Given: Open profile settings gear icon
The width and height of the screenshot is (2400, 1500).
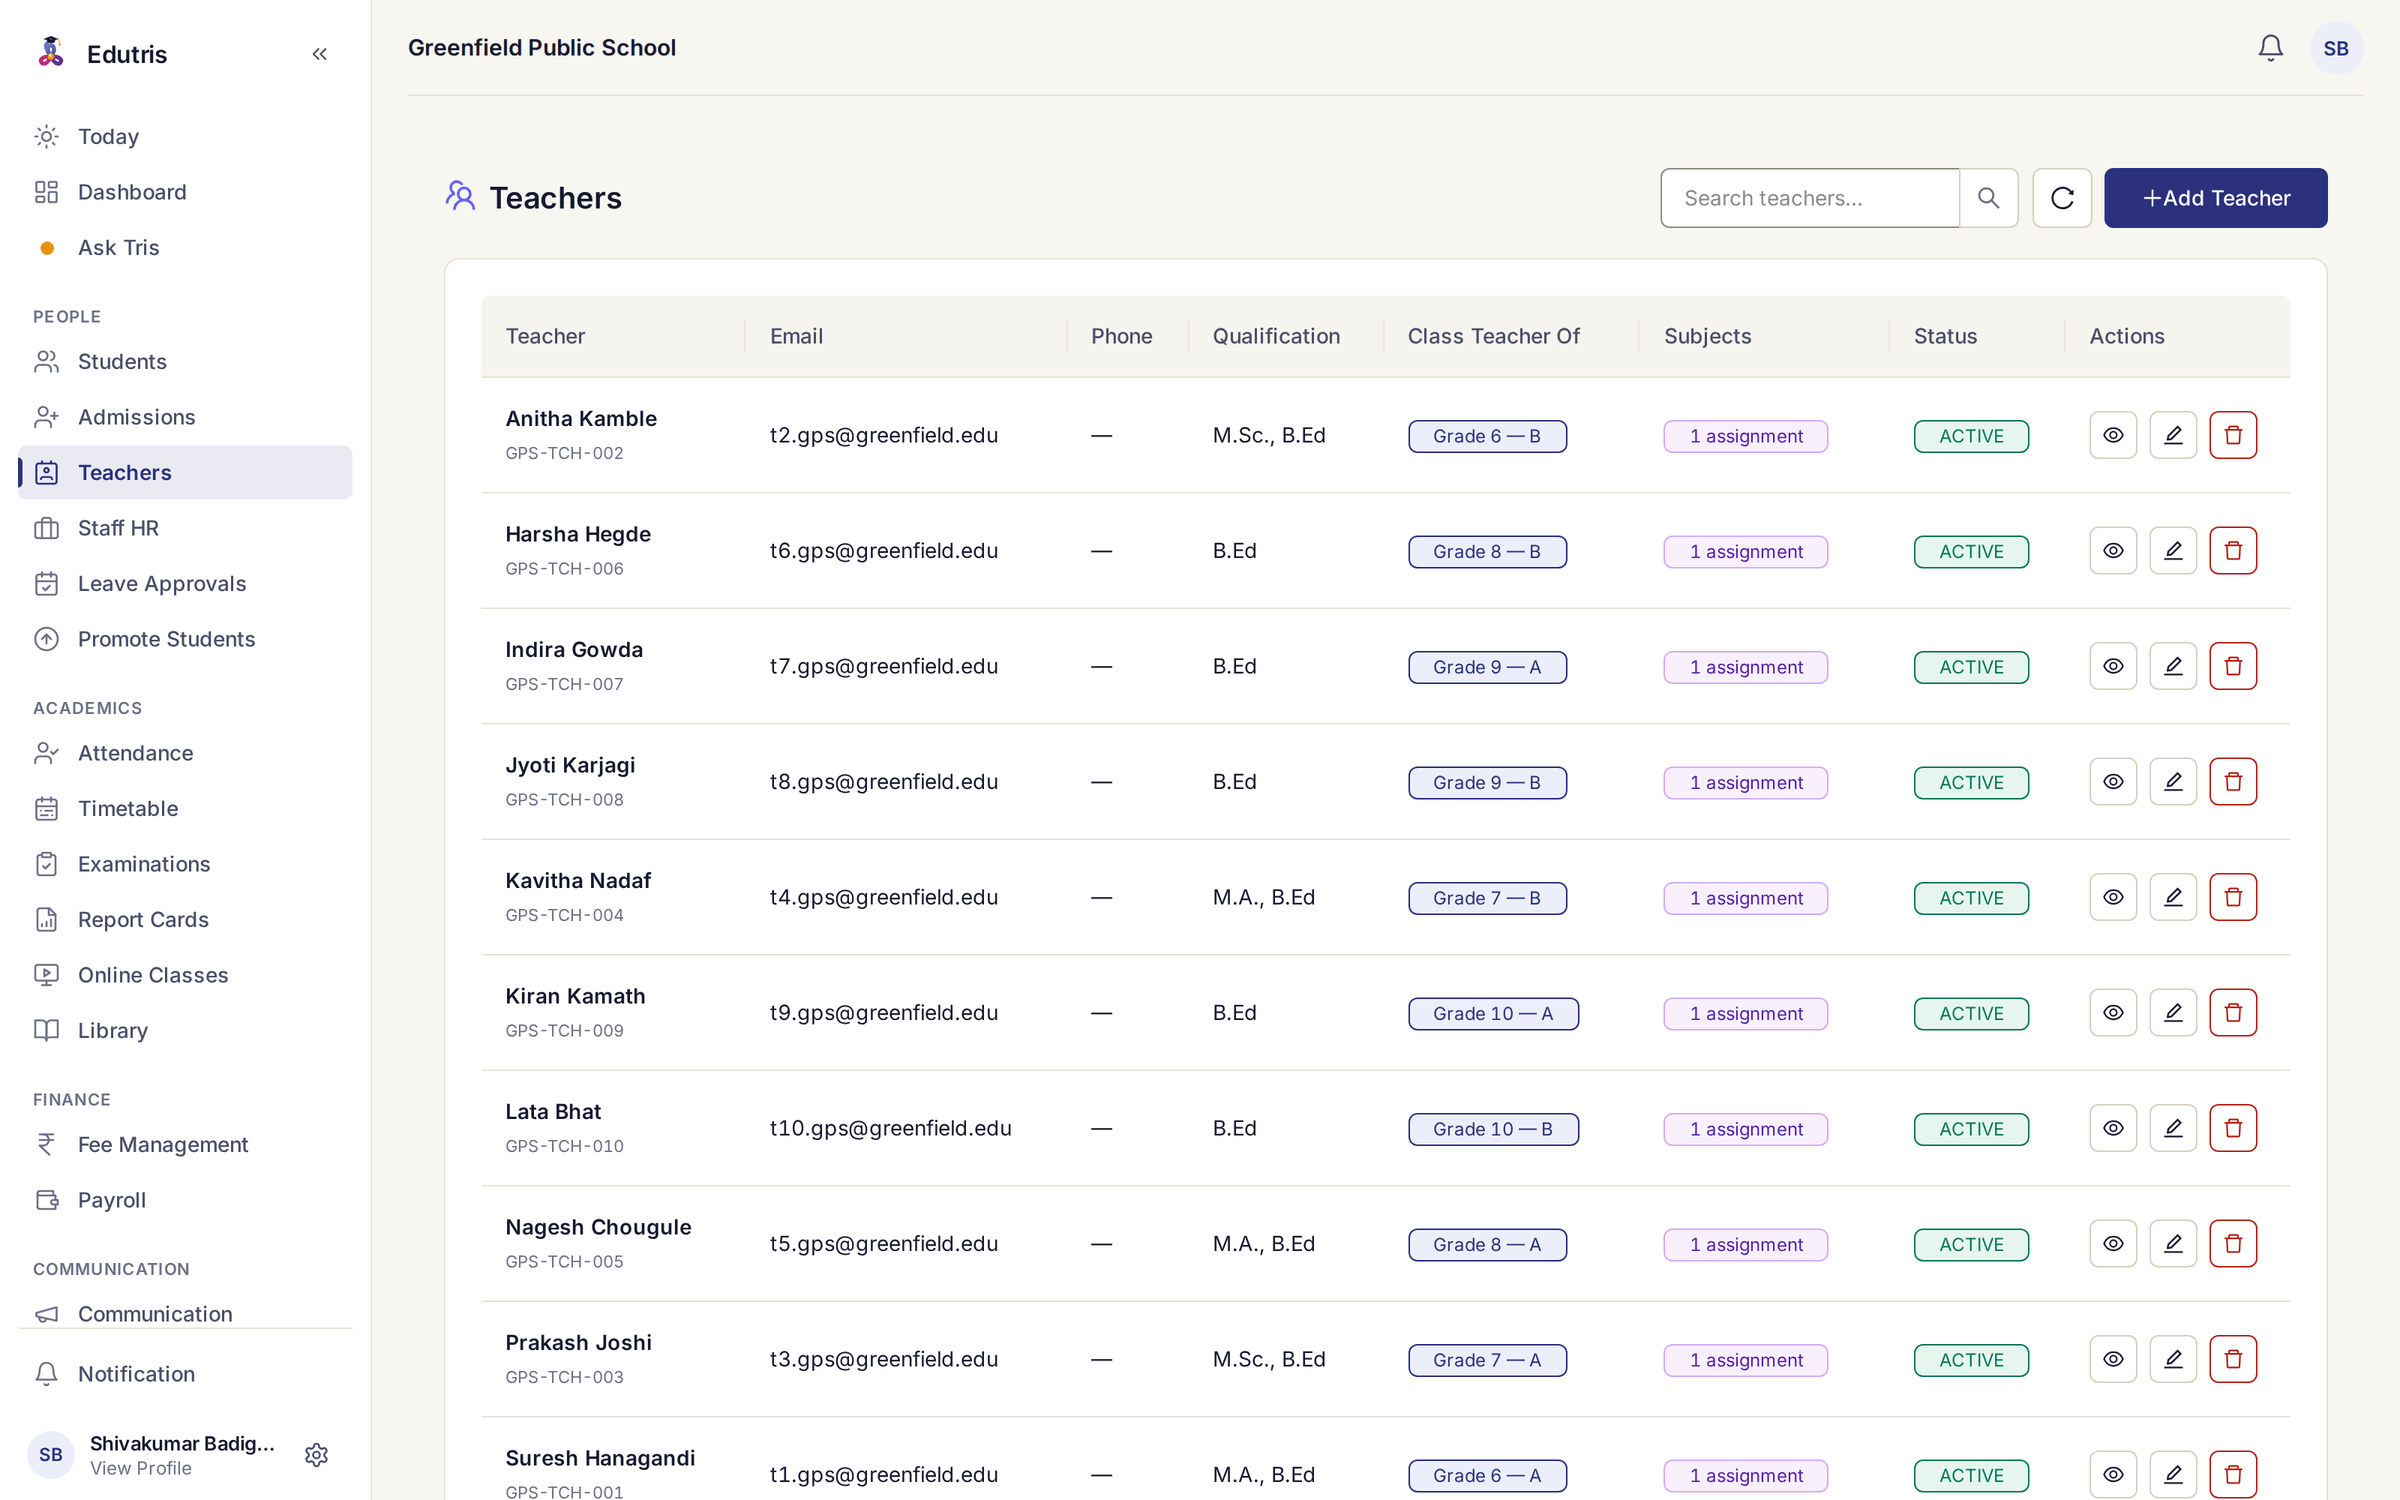Looking at the screenshot, I should 316,1455.
